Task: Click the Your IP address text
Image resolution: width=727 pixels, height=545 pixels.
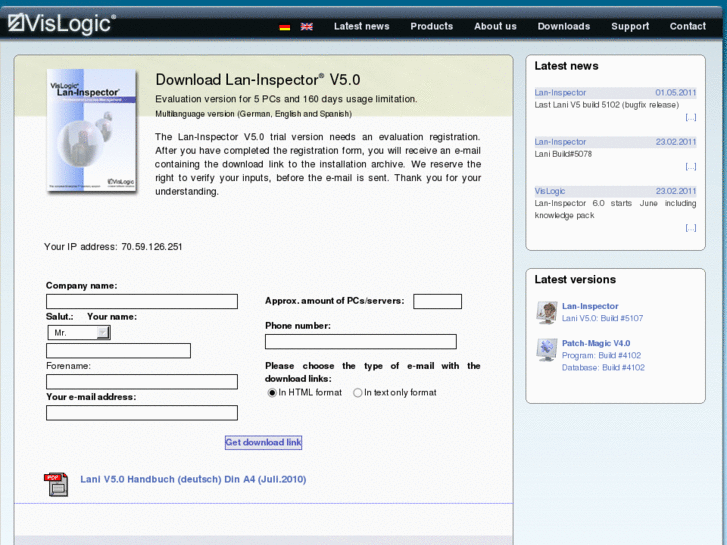Action: point(113,247)
